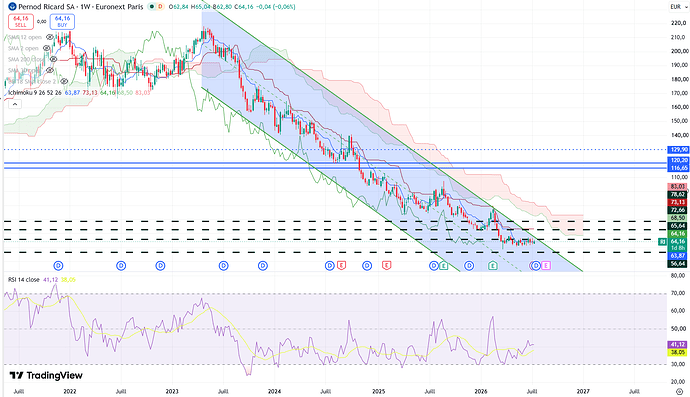
Task: Click the 64,16 BUY button
Action: (x=62, y=22)
